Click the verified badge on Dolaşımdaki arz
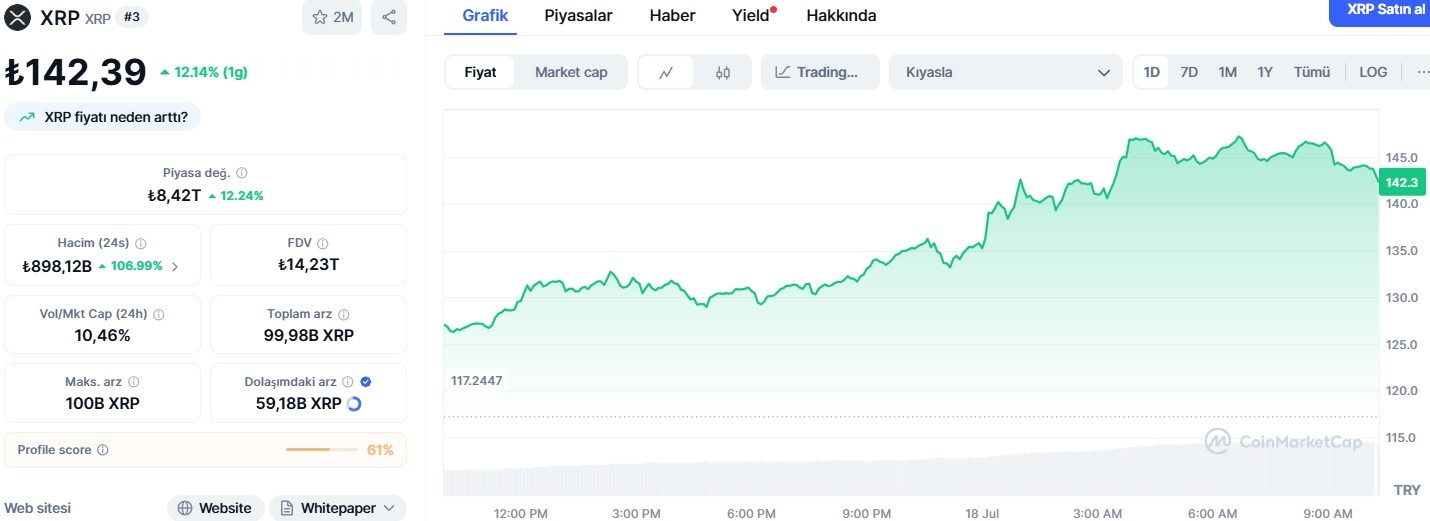Viewport: 1430px width, 521px height. 365,382
